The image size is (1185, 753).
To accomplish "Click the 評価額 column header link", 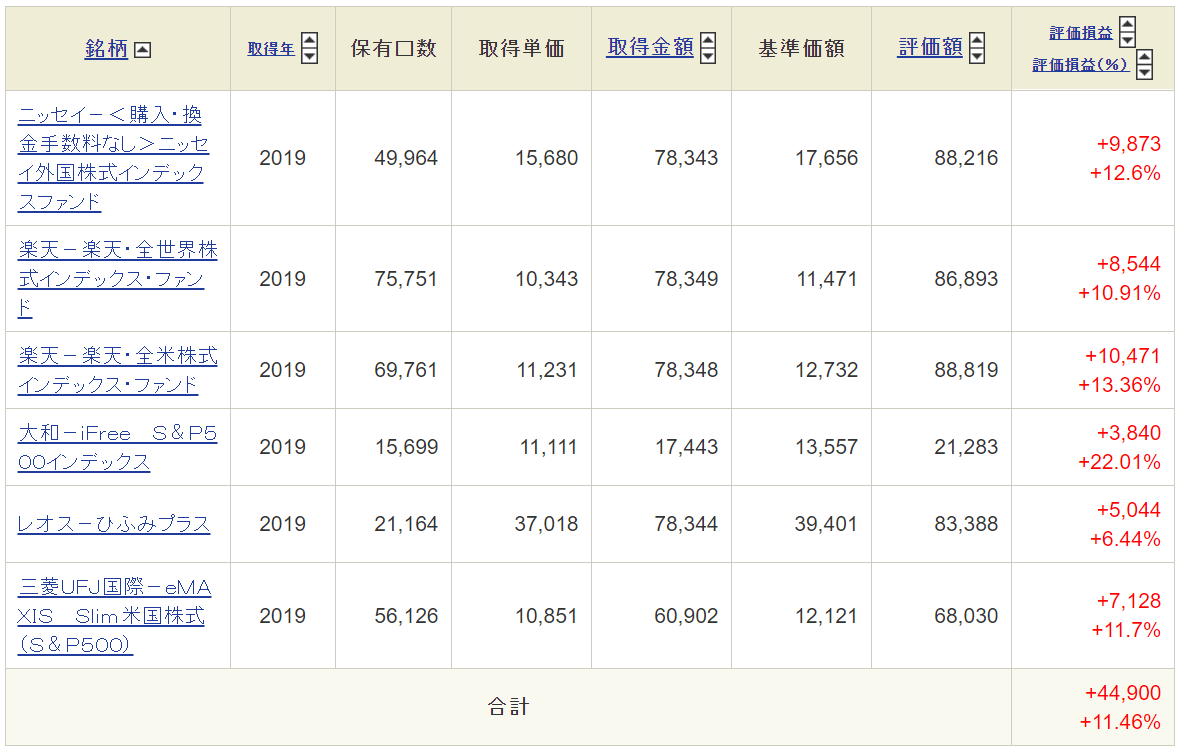I will [930, 48].
